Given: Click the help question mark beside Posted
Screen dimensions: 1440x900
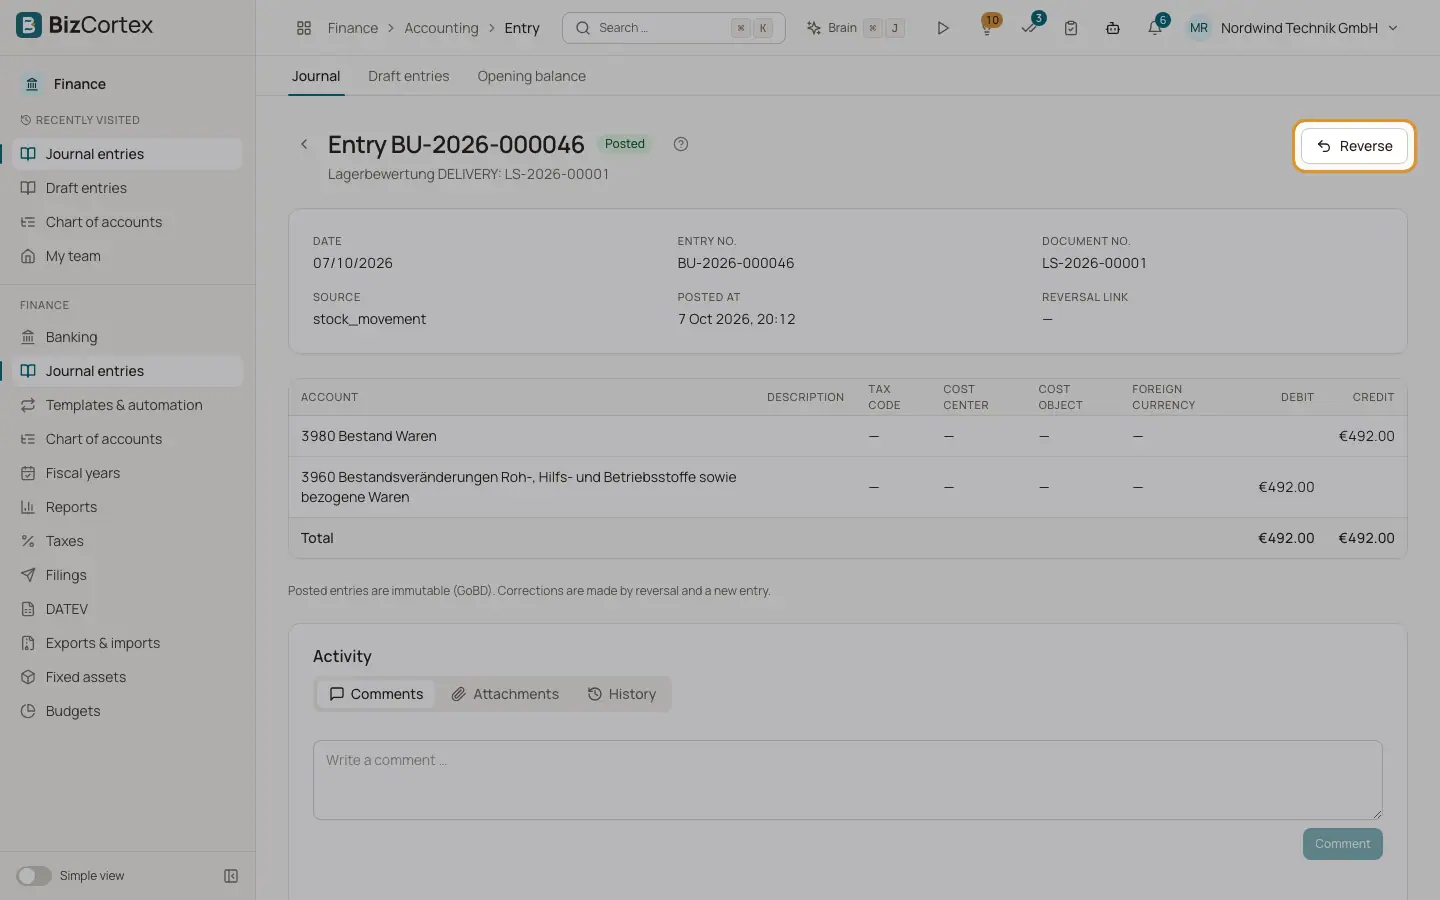Looking at the screenshot, I should (x=681, y=144).
